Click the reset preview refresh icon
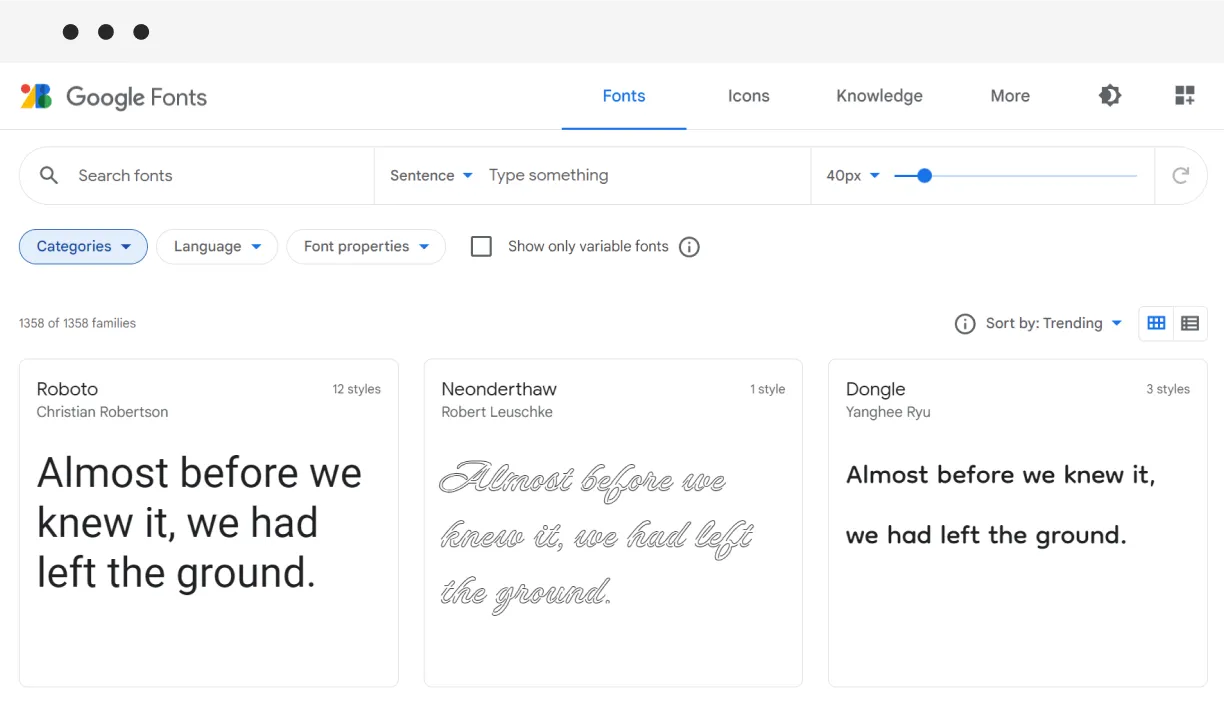Screen dimensions: 1224x707 pos(1181,175)
